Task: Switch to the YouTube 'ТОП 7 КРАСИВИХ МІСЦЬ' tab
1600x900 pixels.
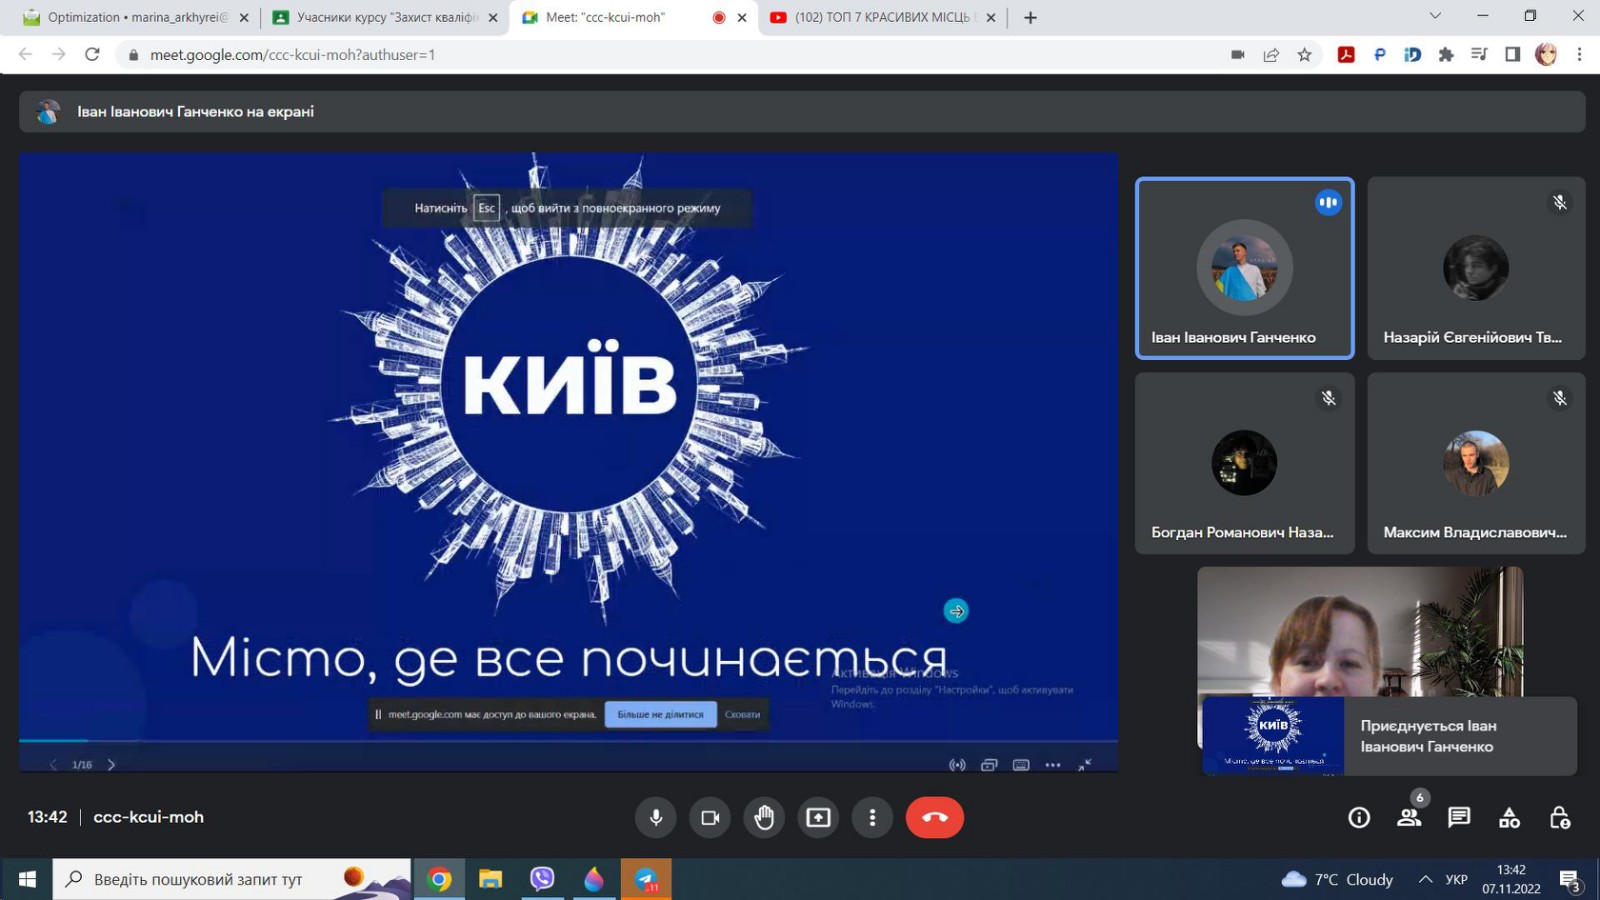Action: click(x=880, y=17)
